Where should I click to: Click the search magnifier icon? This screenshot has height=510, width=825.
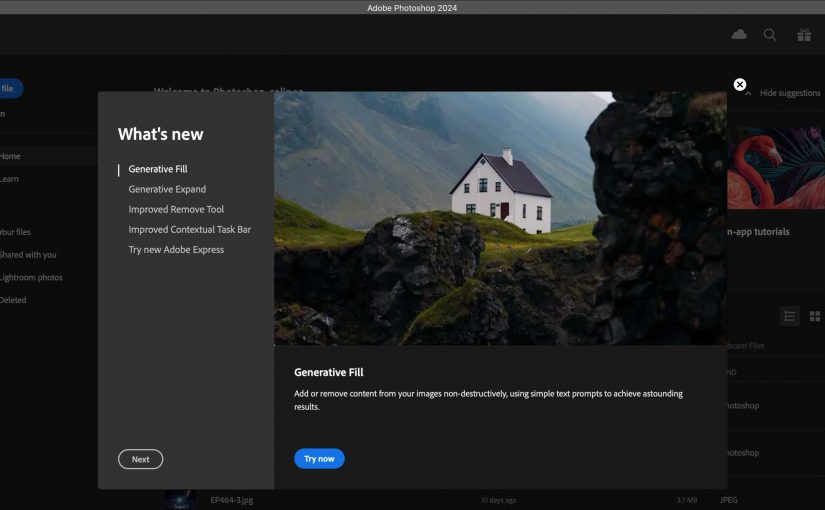(770, 35)
